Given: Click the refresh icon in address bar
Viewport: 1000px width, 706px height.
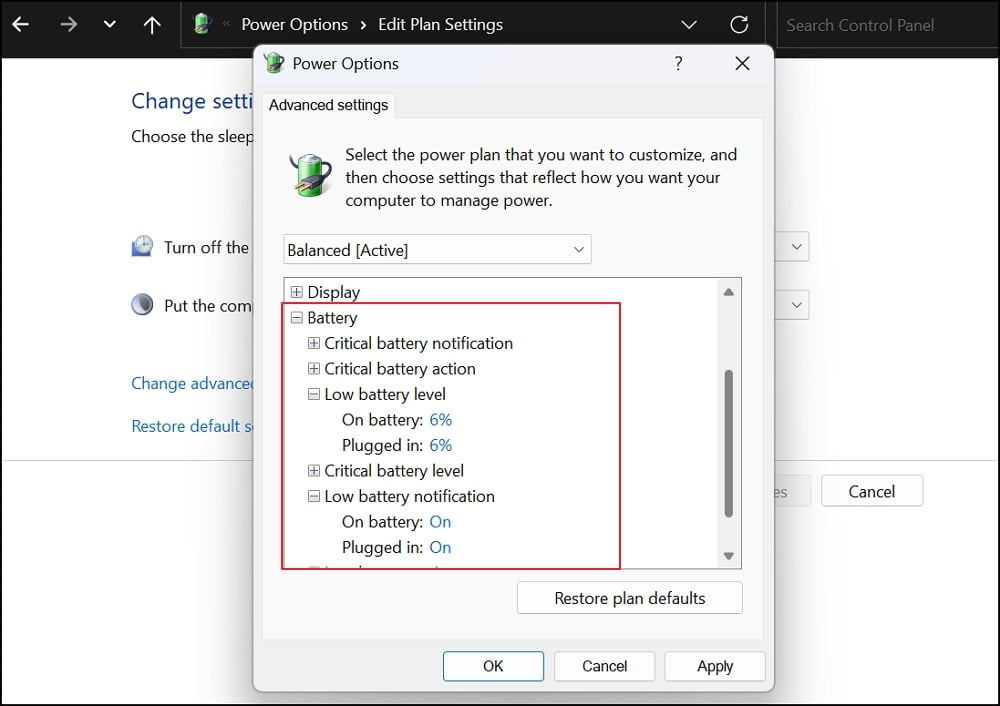Looking at the screenshot, I should click(x=739, y=25).
